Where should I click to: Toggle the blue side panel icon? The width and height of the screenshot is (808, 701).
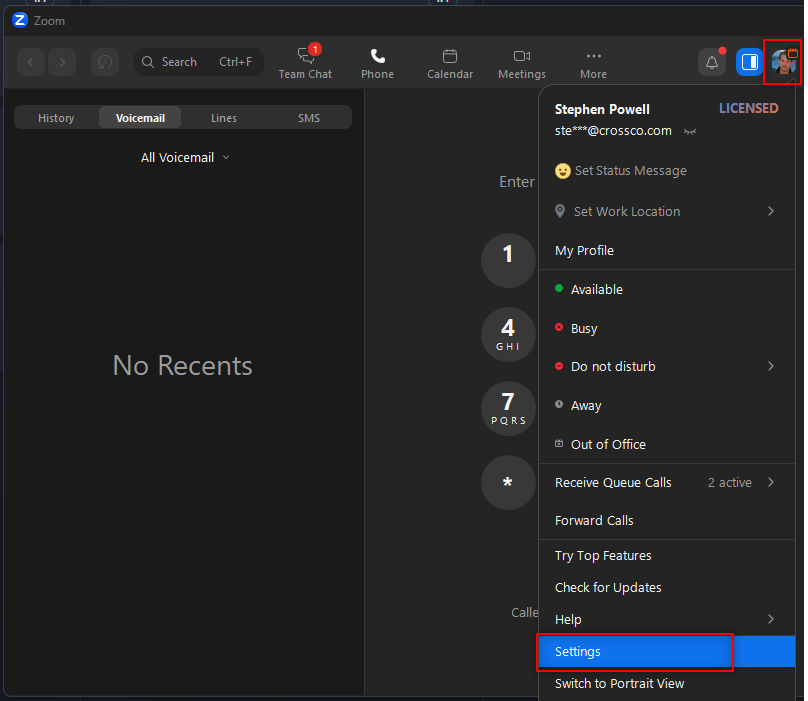[x=749, y=62]
